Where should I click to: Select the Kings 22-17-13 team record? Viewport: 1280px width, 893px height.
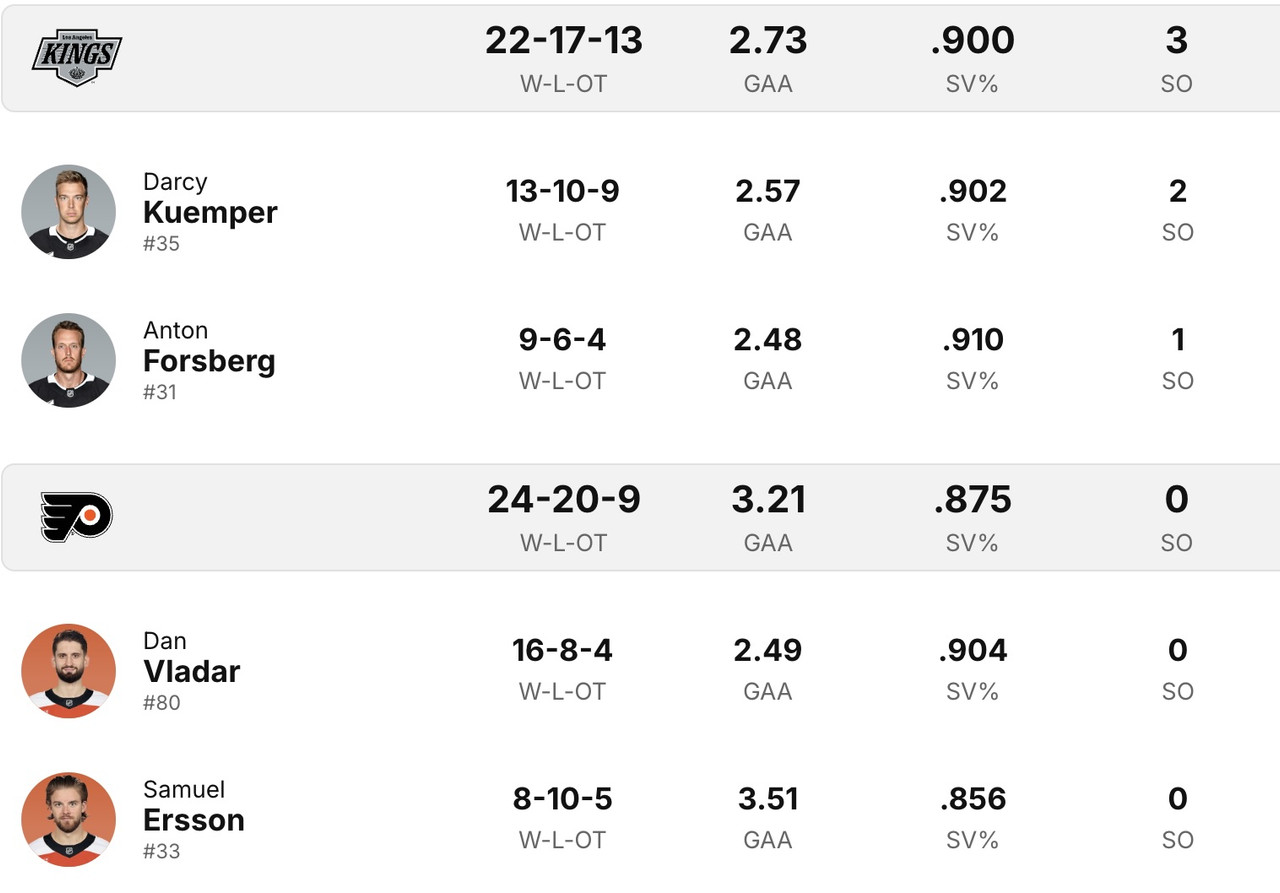pos(564,41)
